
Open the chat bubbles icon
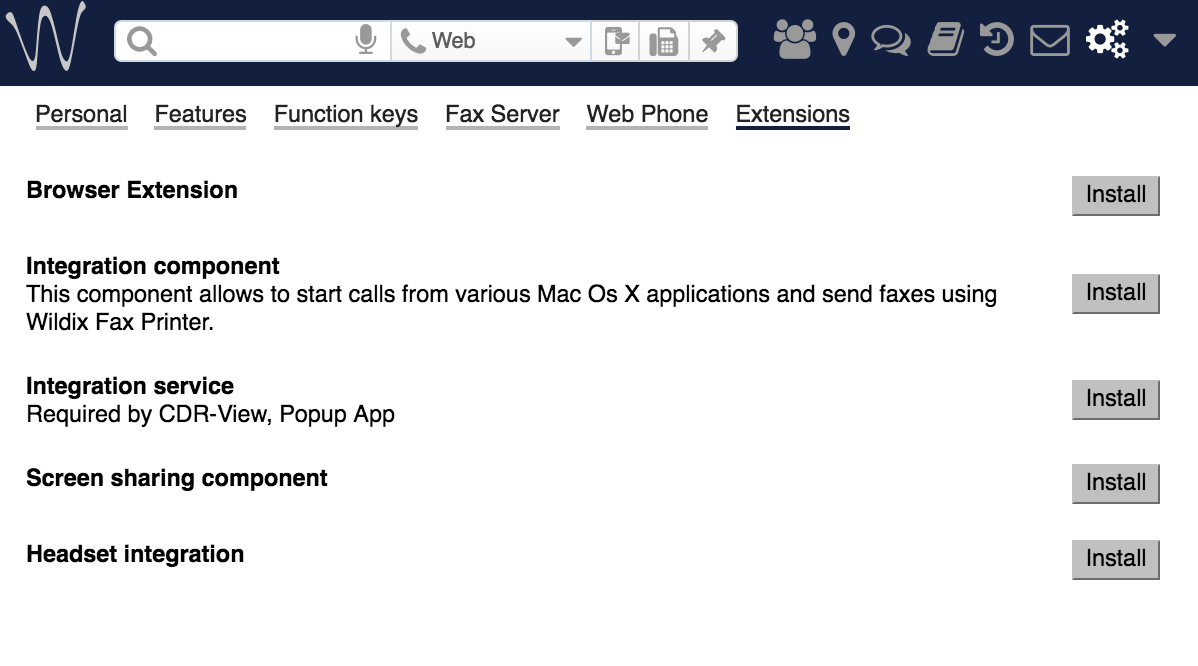click(890, 40)
